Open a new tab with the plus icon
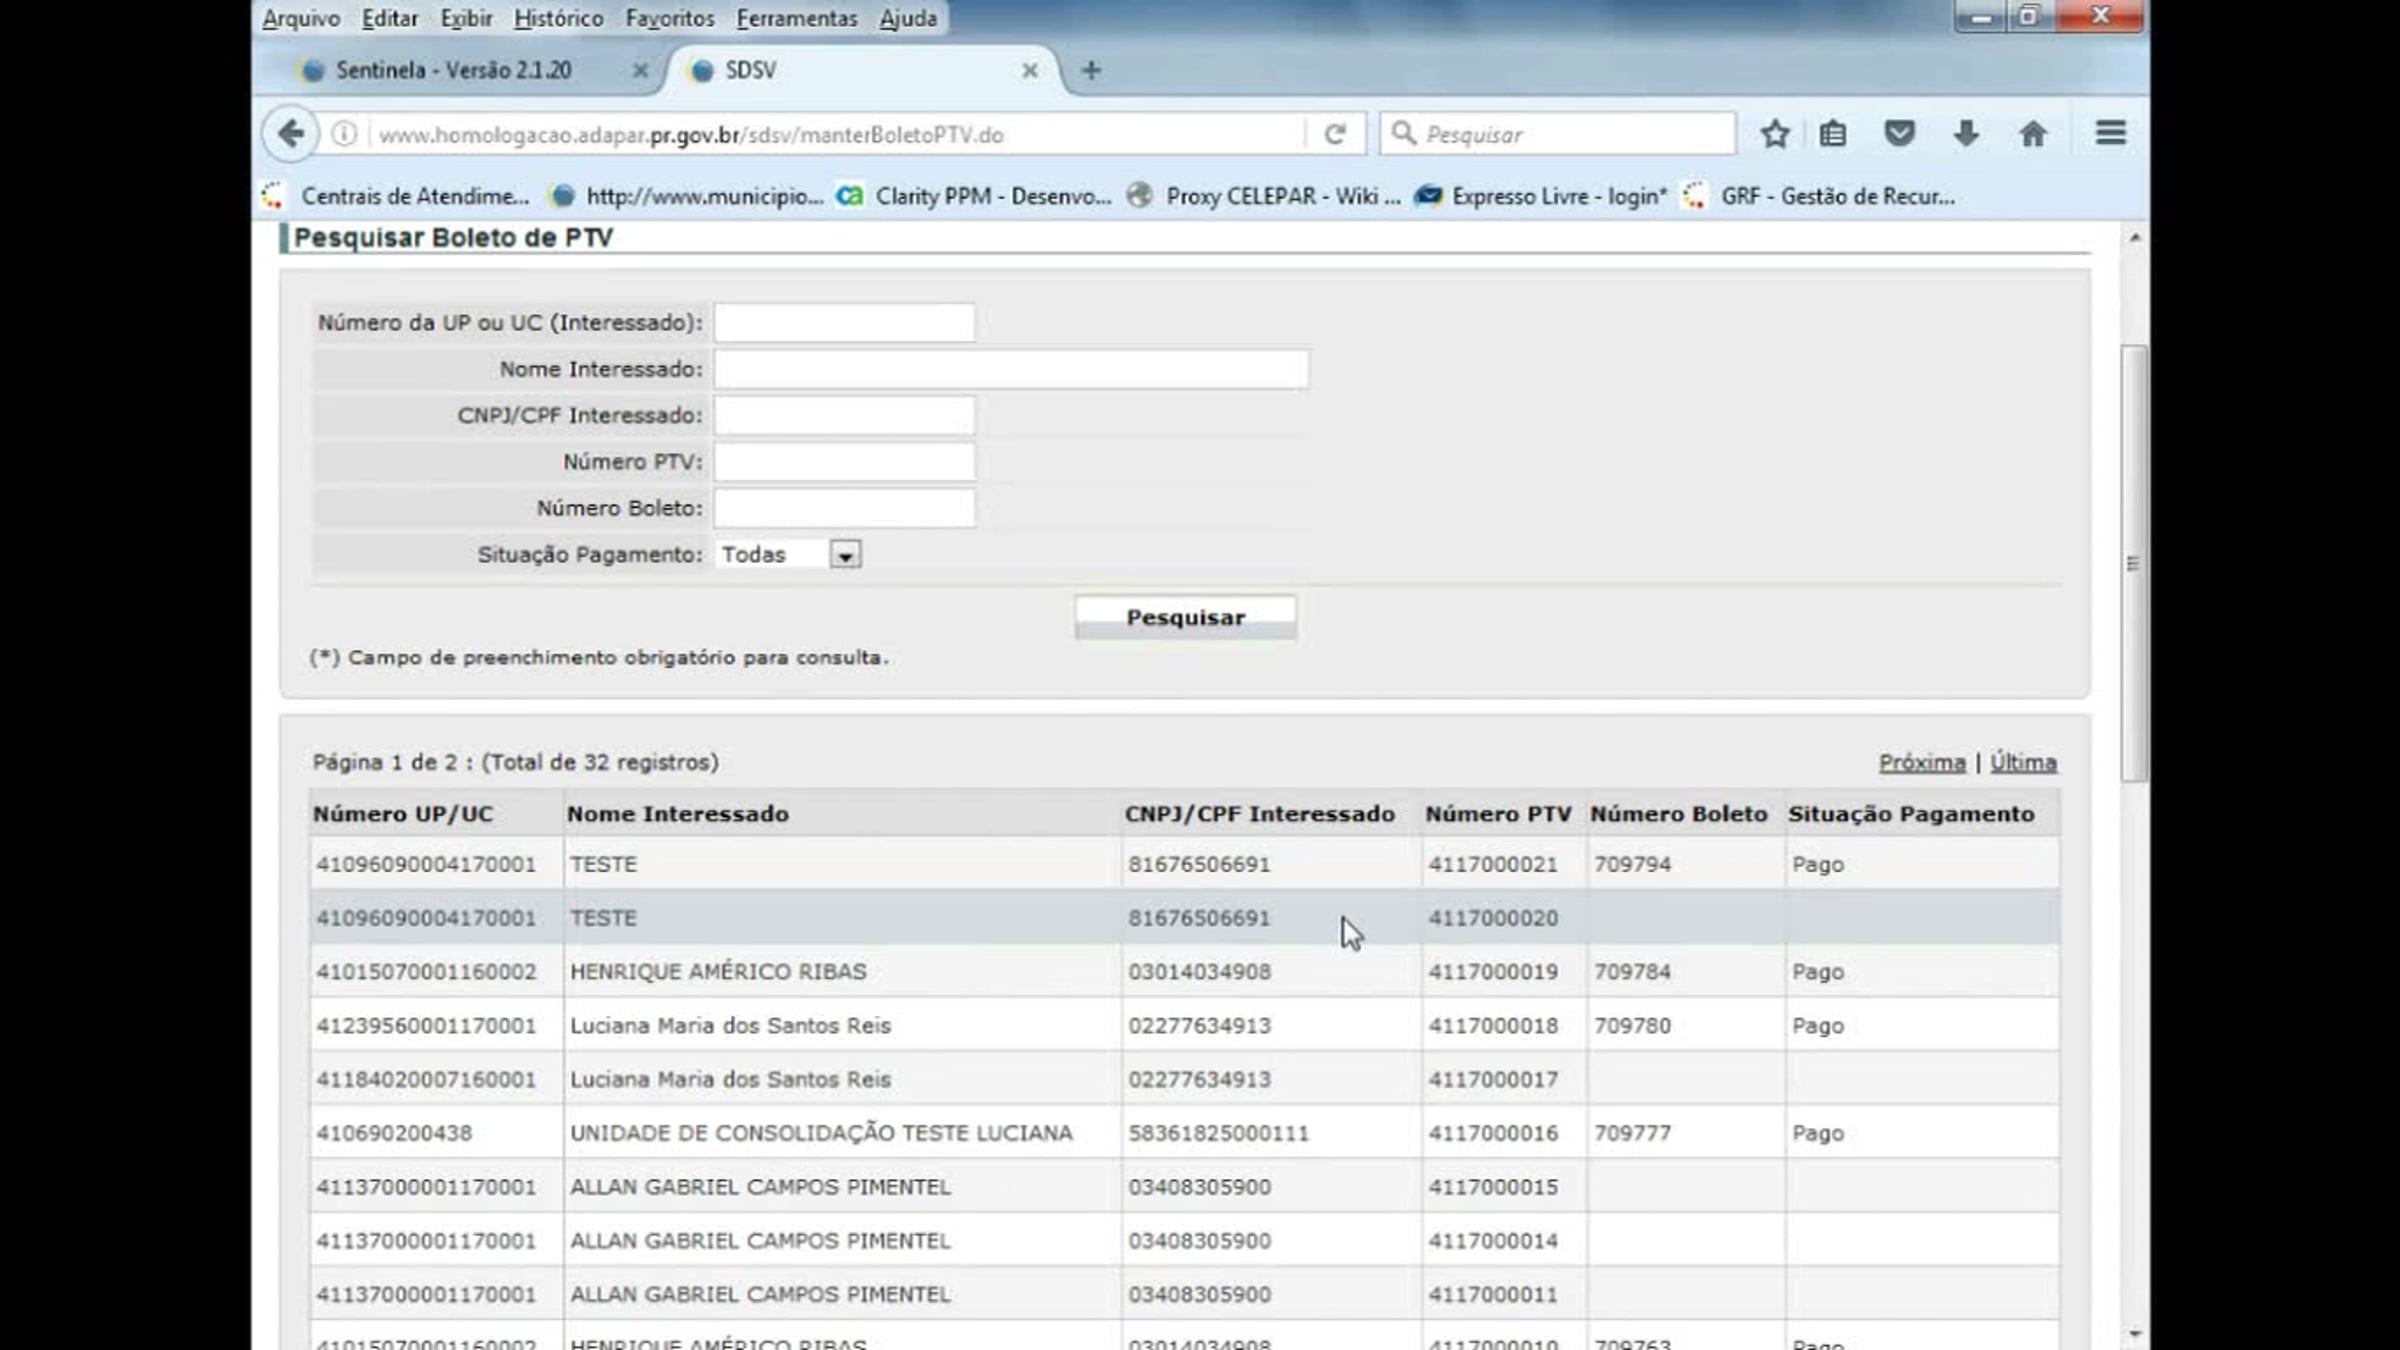Image resolution: width=2400 pixels, height=1350 pixels. tap(1091, 70)
